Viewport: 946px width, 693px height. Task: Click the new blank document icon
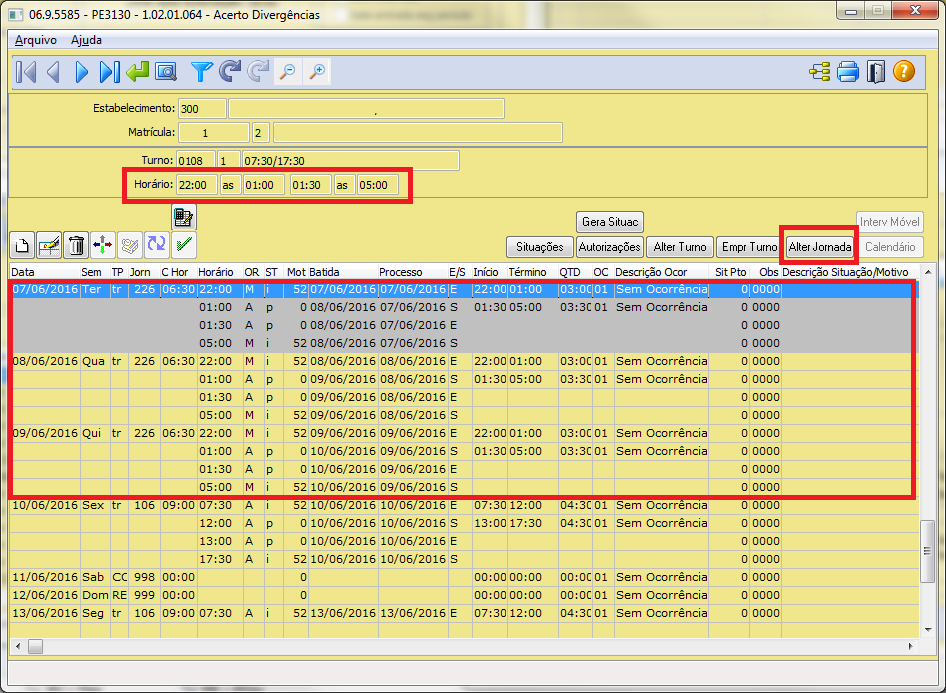point(22,245)
